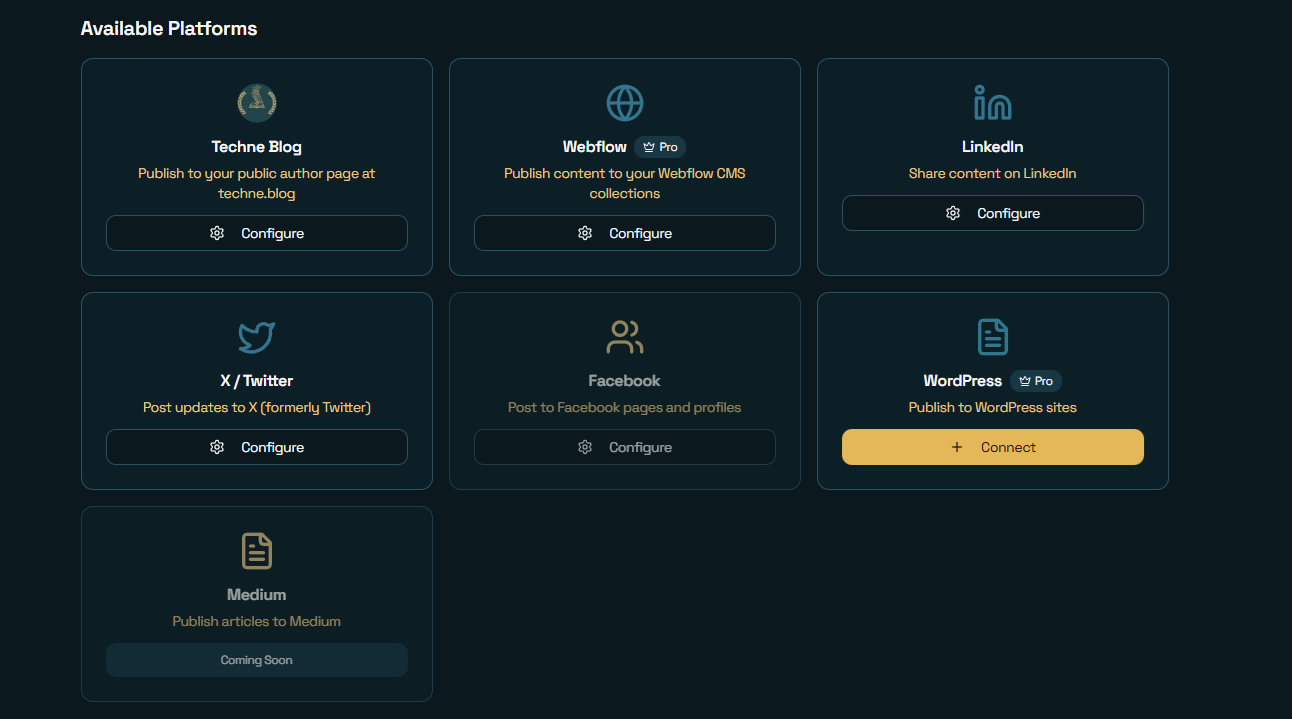Click the Webflow title text
Viewport: 1292px width, 719px height.
click(595, 147)
